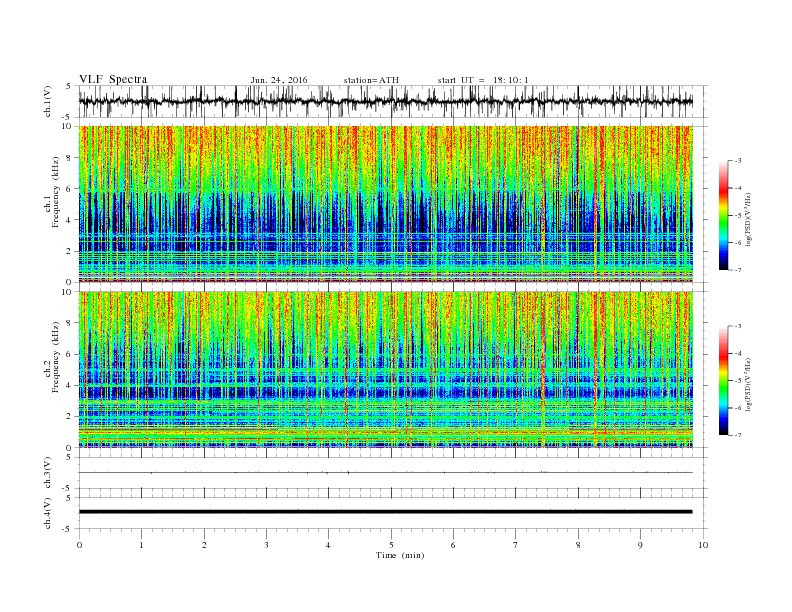Viewport: 792px width, 612px height.
Task: Click the "-7" label on ch.2 colorbar
Action: click(x=738, y=435)
